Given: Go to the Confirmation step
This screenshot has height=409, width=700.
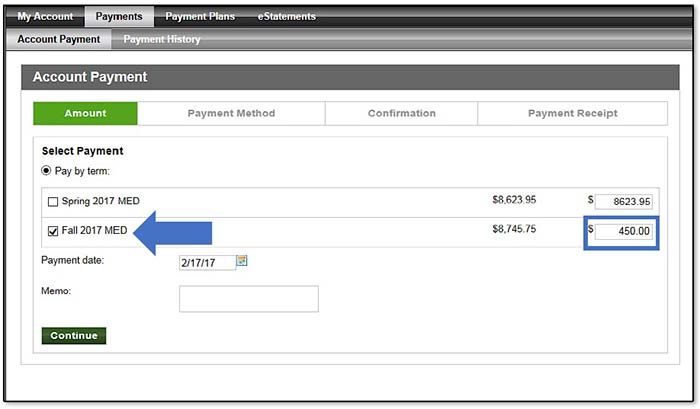Looking at the screenshot, I should (401, 113).
